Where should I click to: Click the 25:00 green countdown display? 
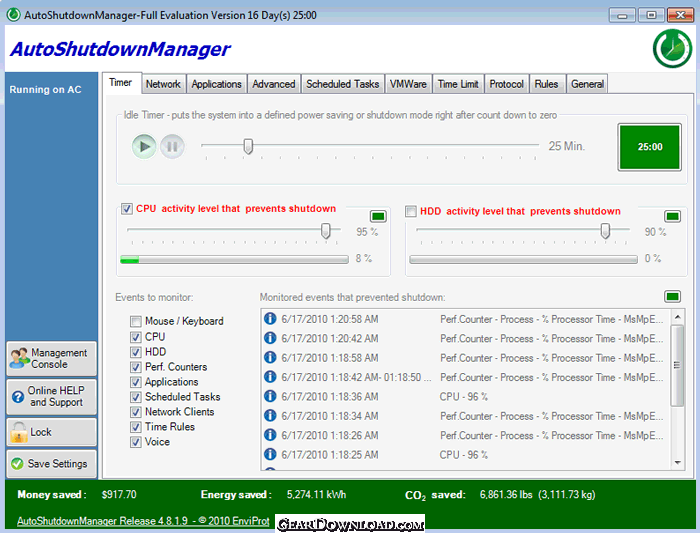(x=650, y=147)
